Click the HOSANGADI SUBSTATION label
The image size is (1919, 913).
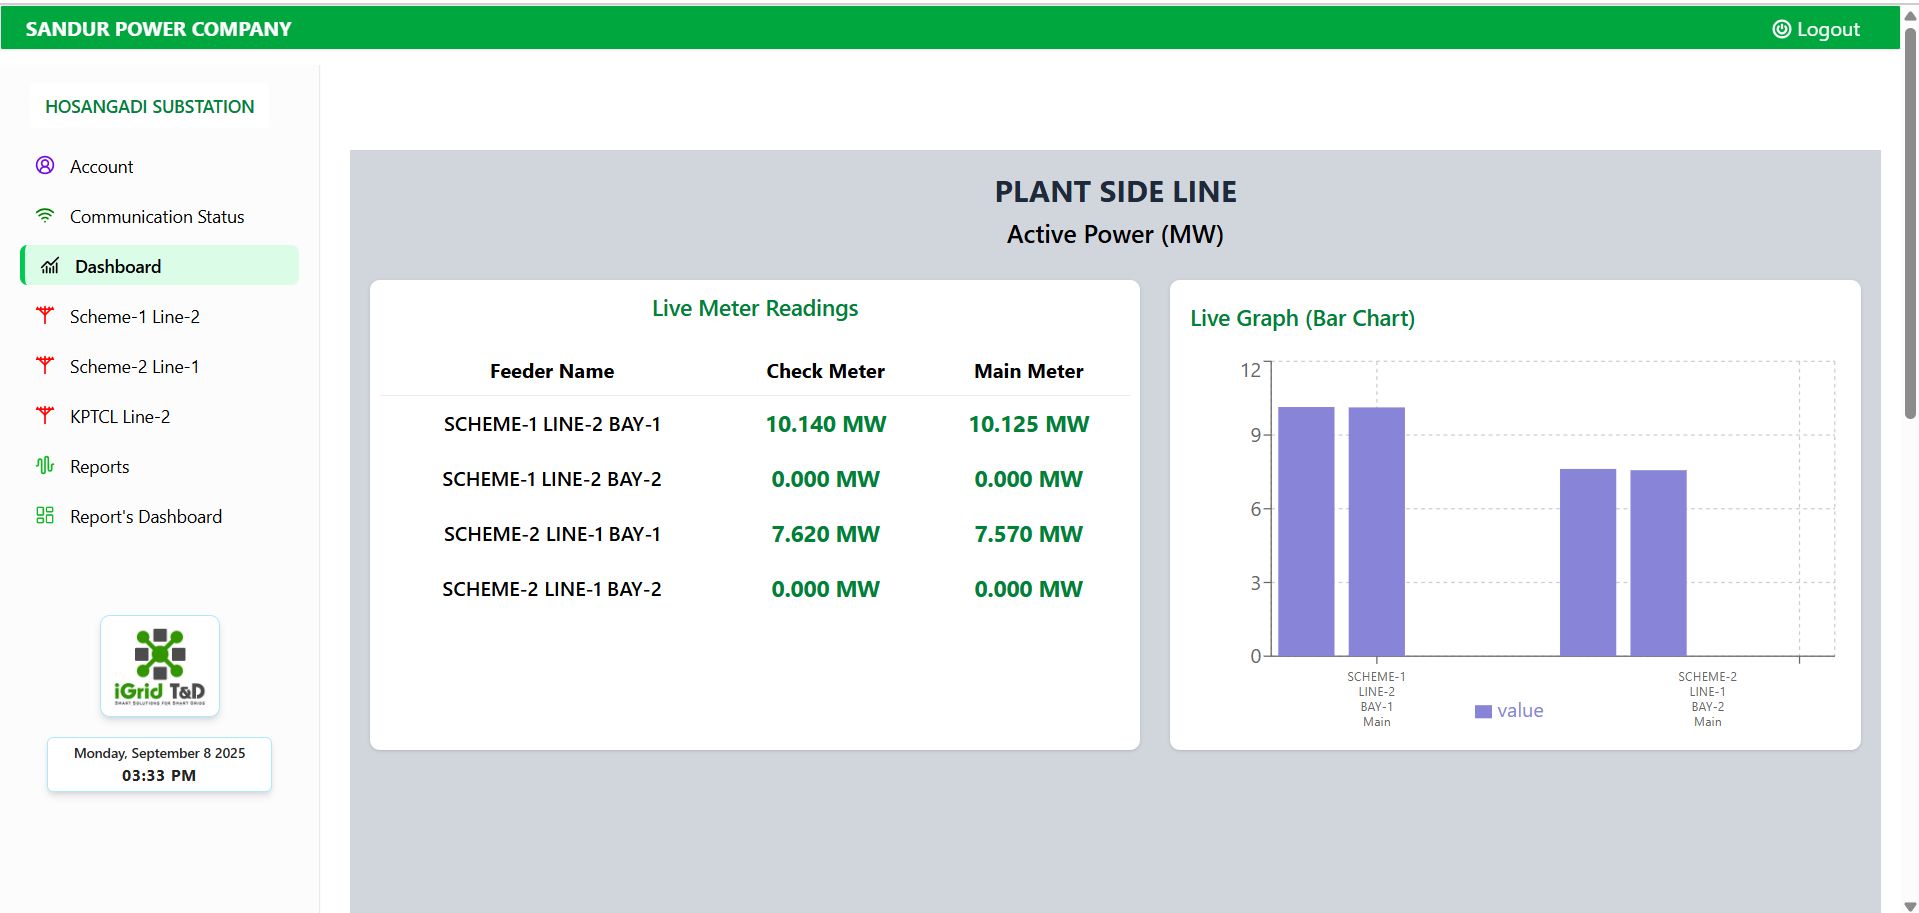[x=150, y=106]
